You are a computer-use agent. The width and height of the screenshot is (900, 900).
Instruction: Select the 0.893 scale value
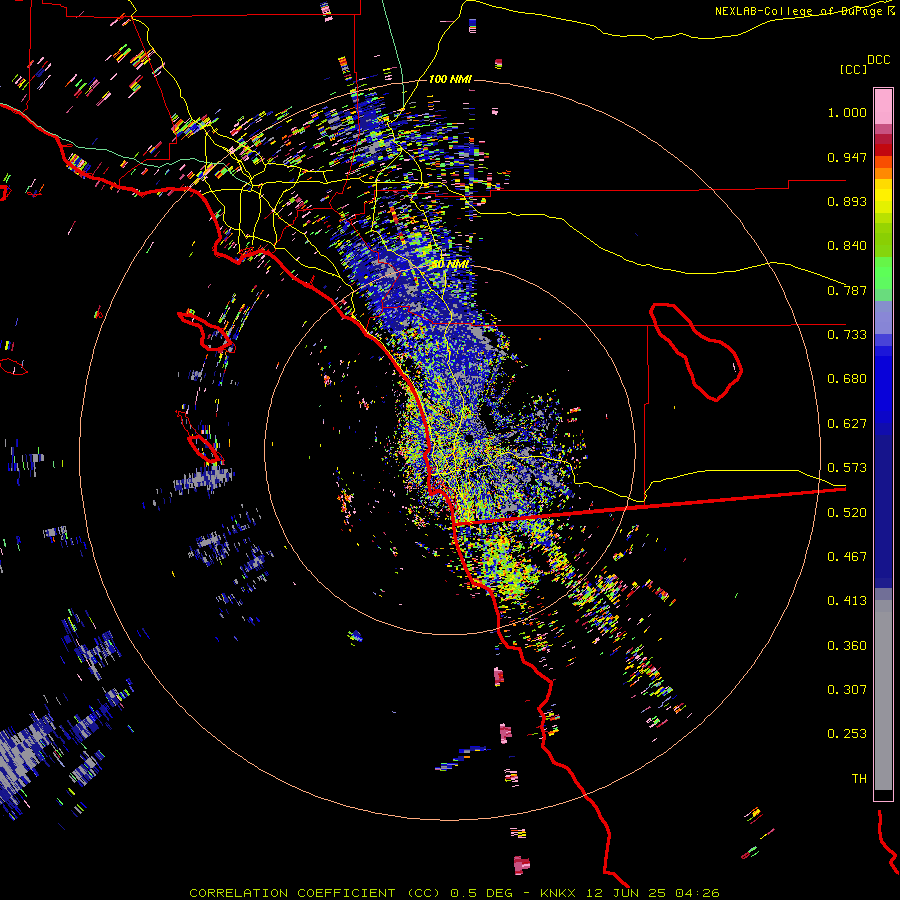[x=847, y=201]
